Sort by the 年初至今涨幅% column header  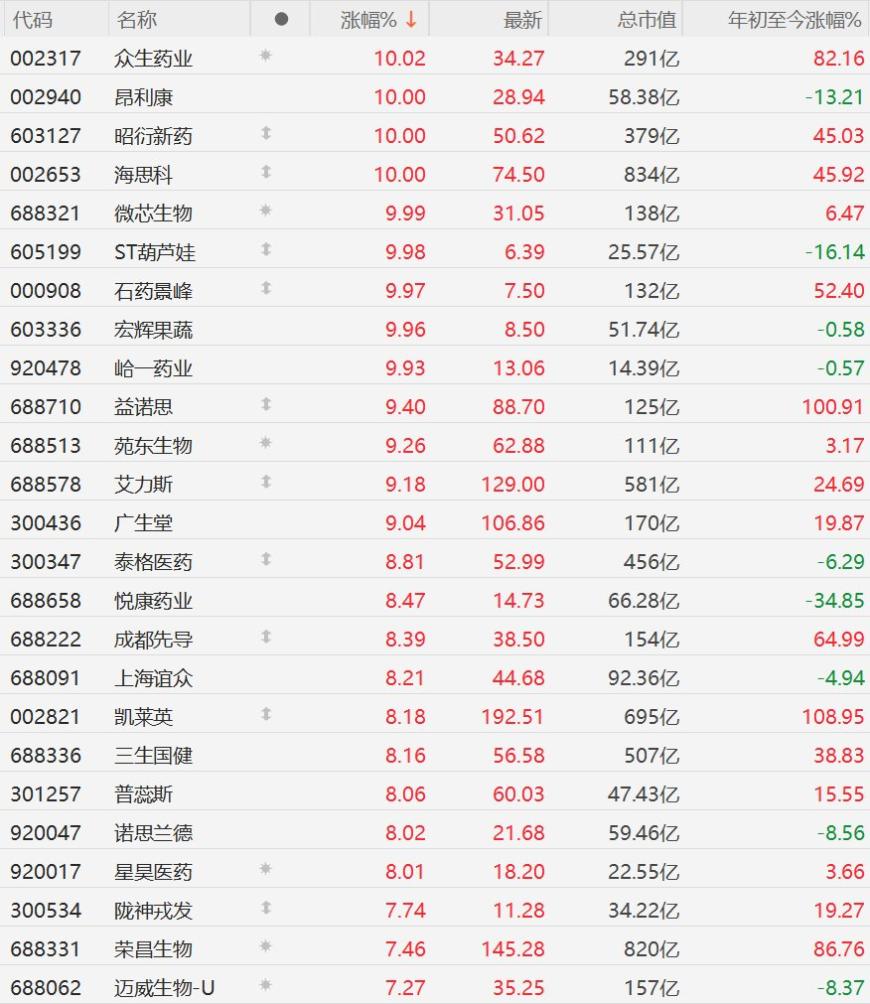pyautogui.click(x=794, y=20)
